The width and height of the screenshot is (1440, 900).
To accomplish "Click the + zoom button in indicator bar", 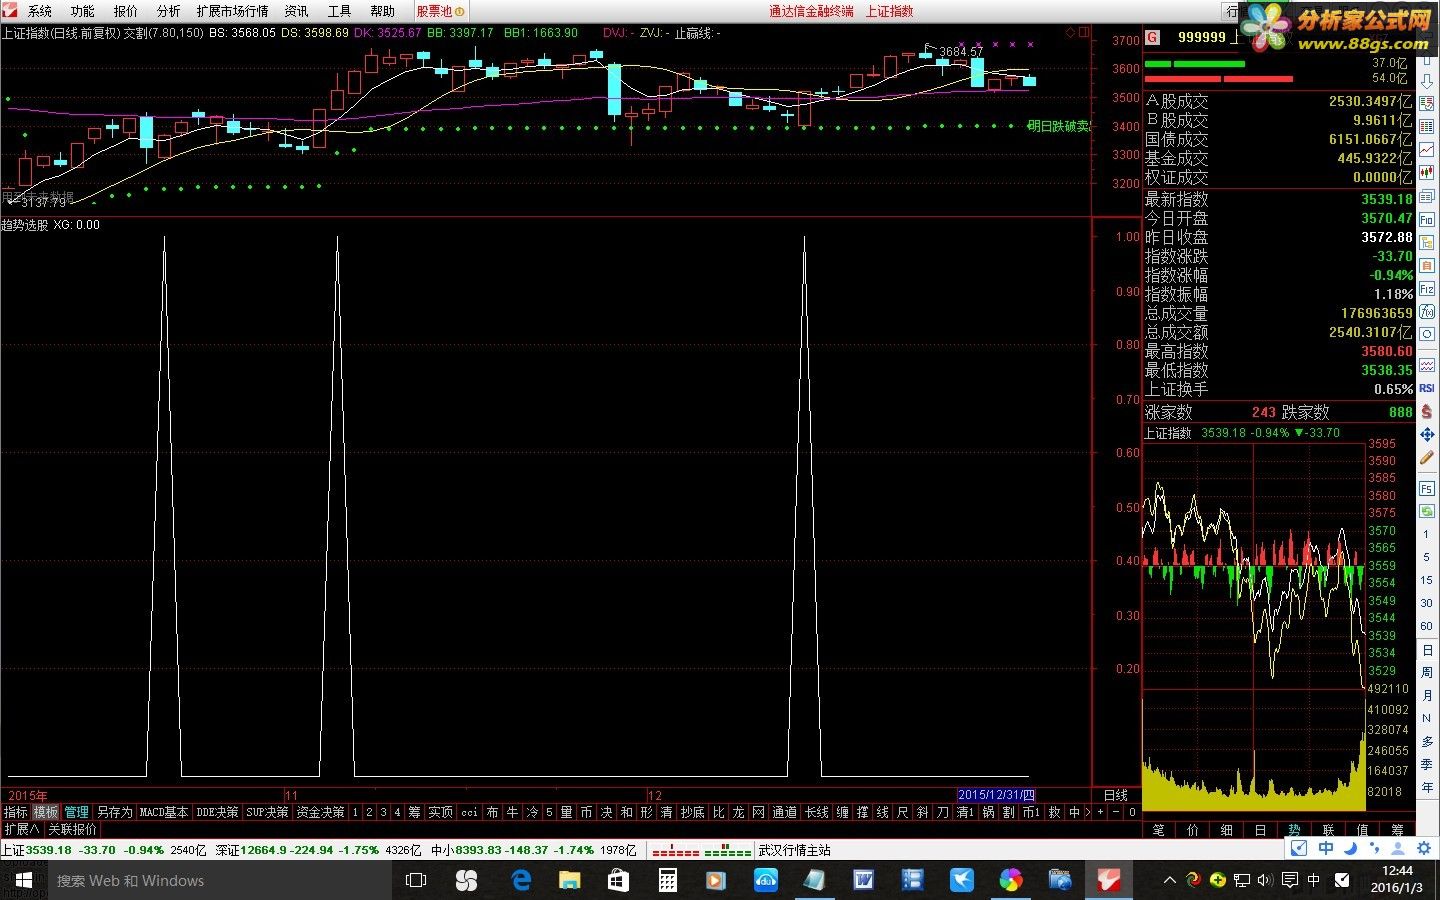I will pyautogui.click(x=1100, y=812).
